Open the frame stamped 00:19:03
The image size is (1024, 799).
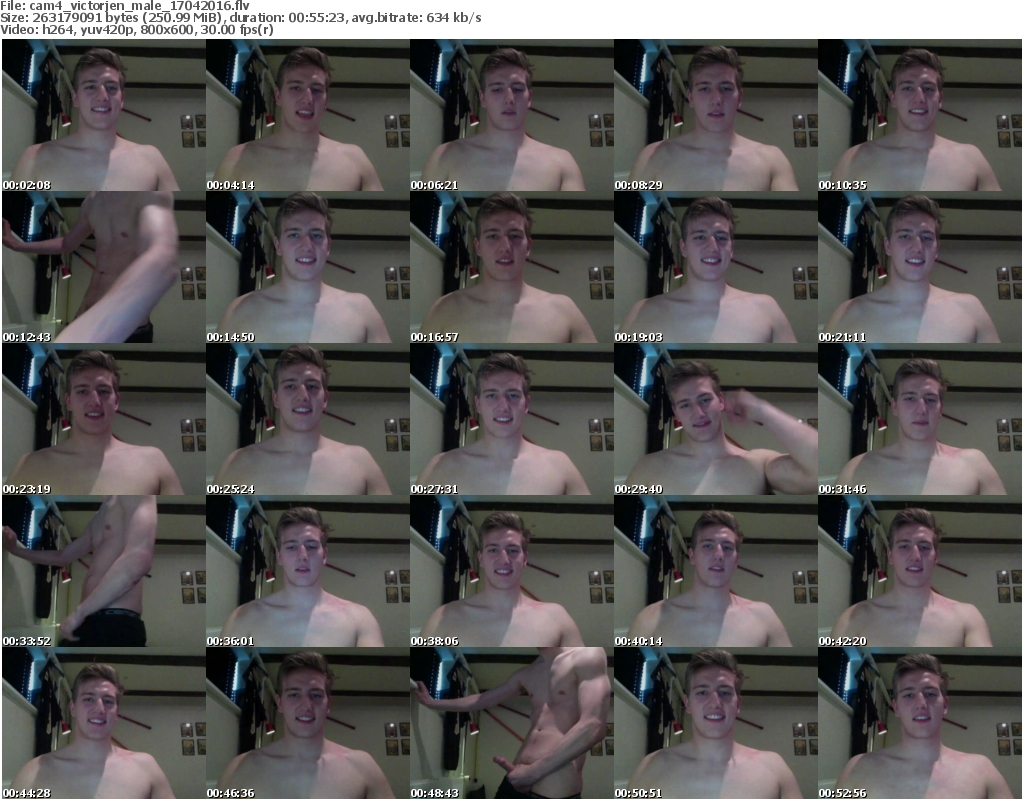715,267
